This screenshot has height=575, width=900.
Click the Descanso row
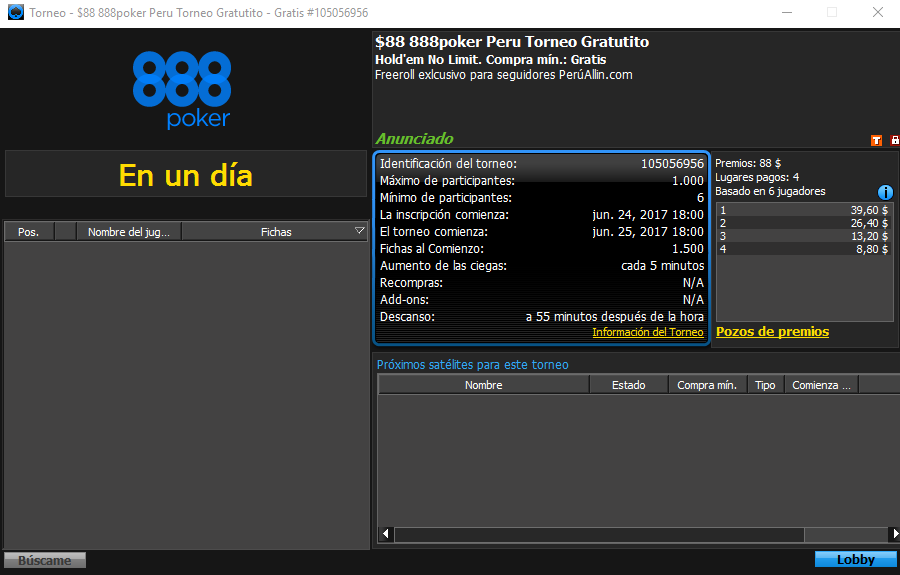[541, 317]
